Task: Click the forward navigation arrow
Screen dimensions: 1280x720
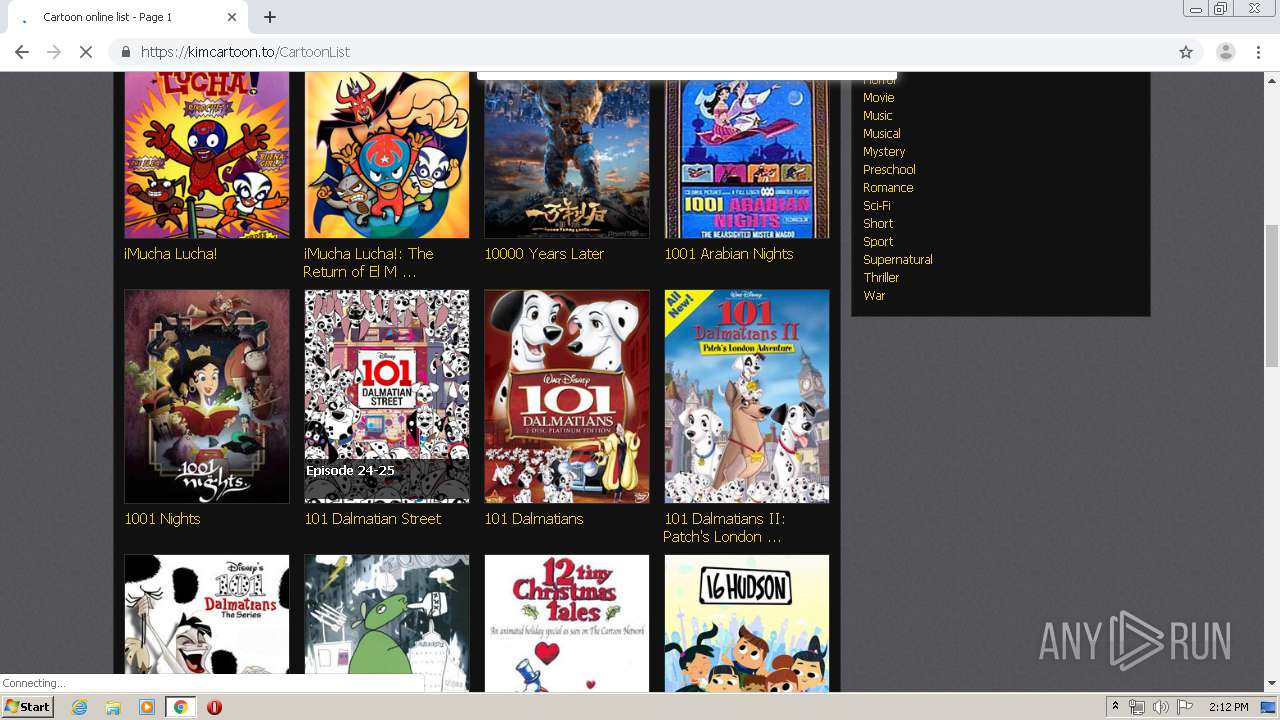Action: (54, 52)
